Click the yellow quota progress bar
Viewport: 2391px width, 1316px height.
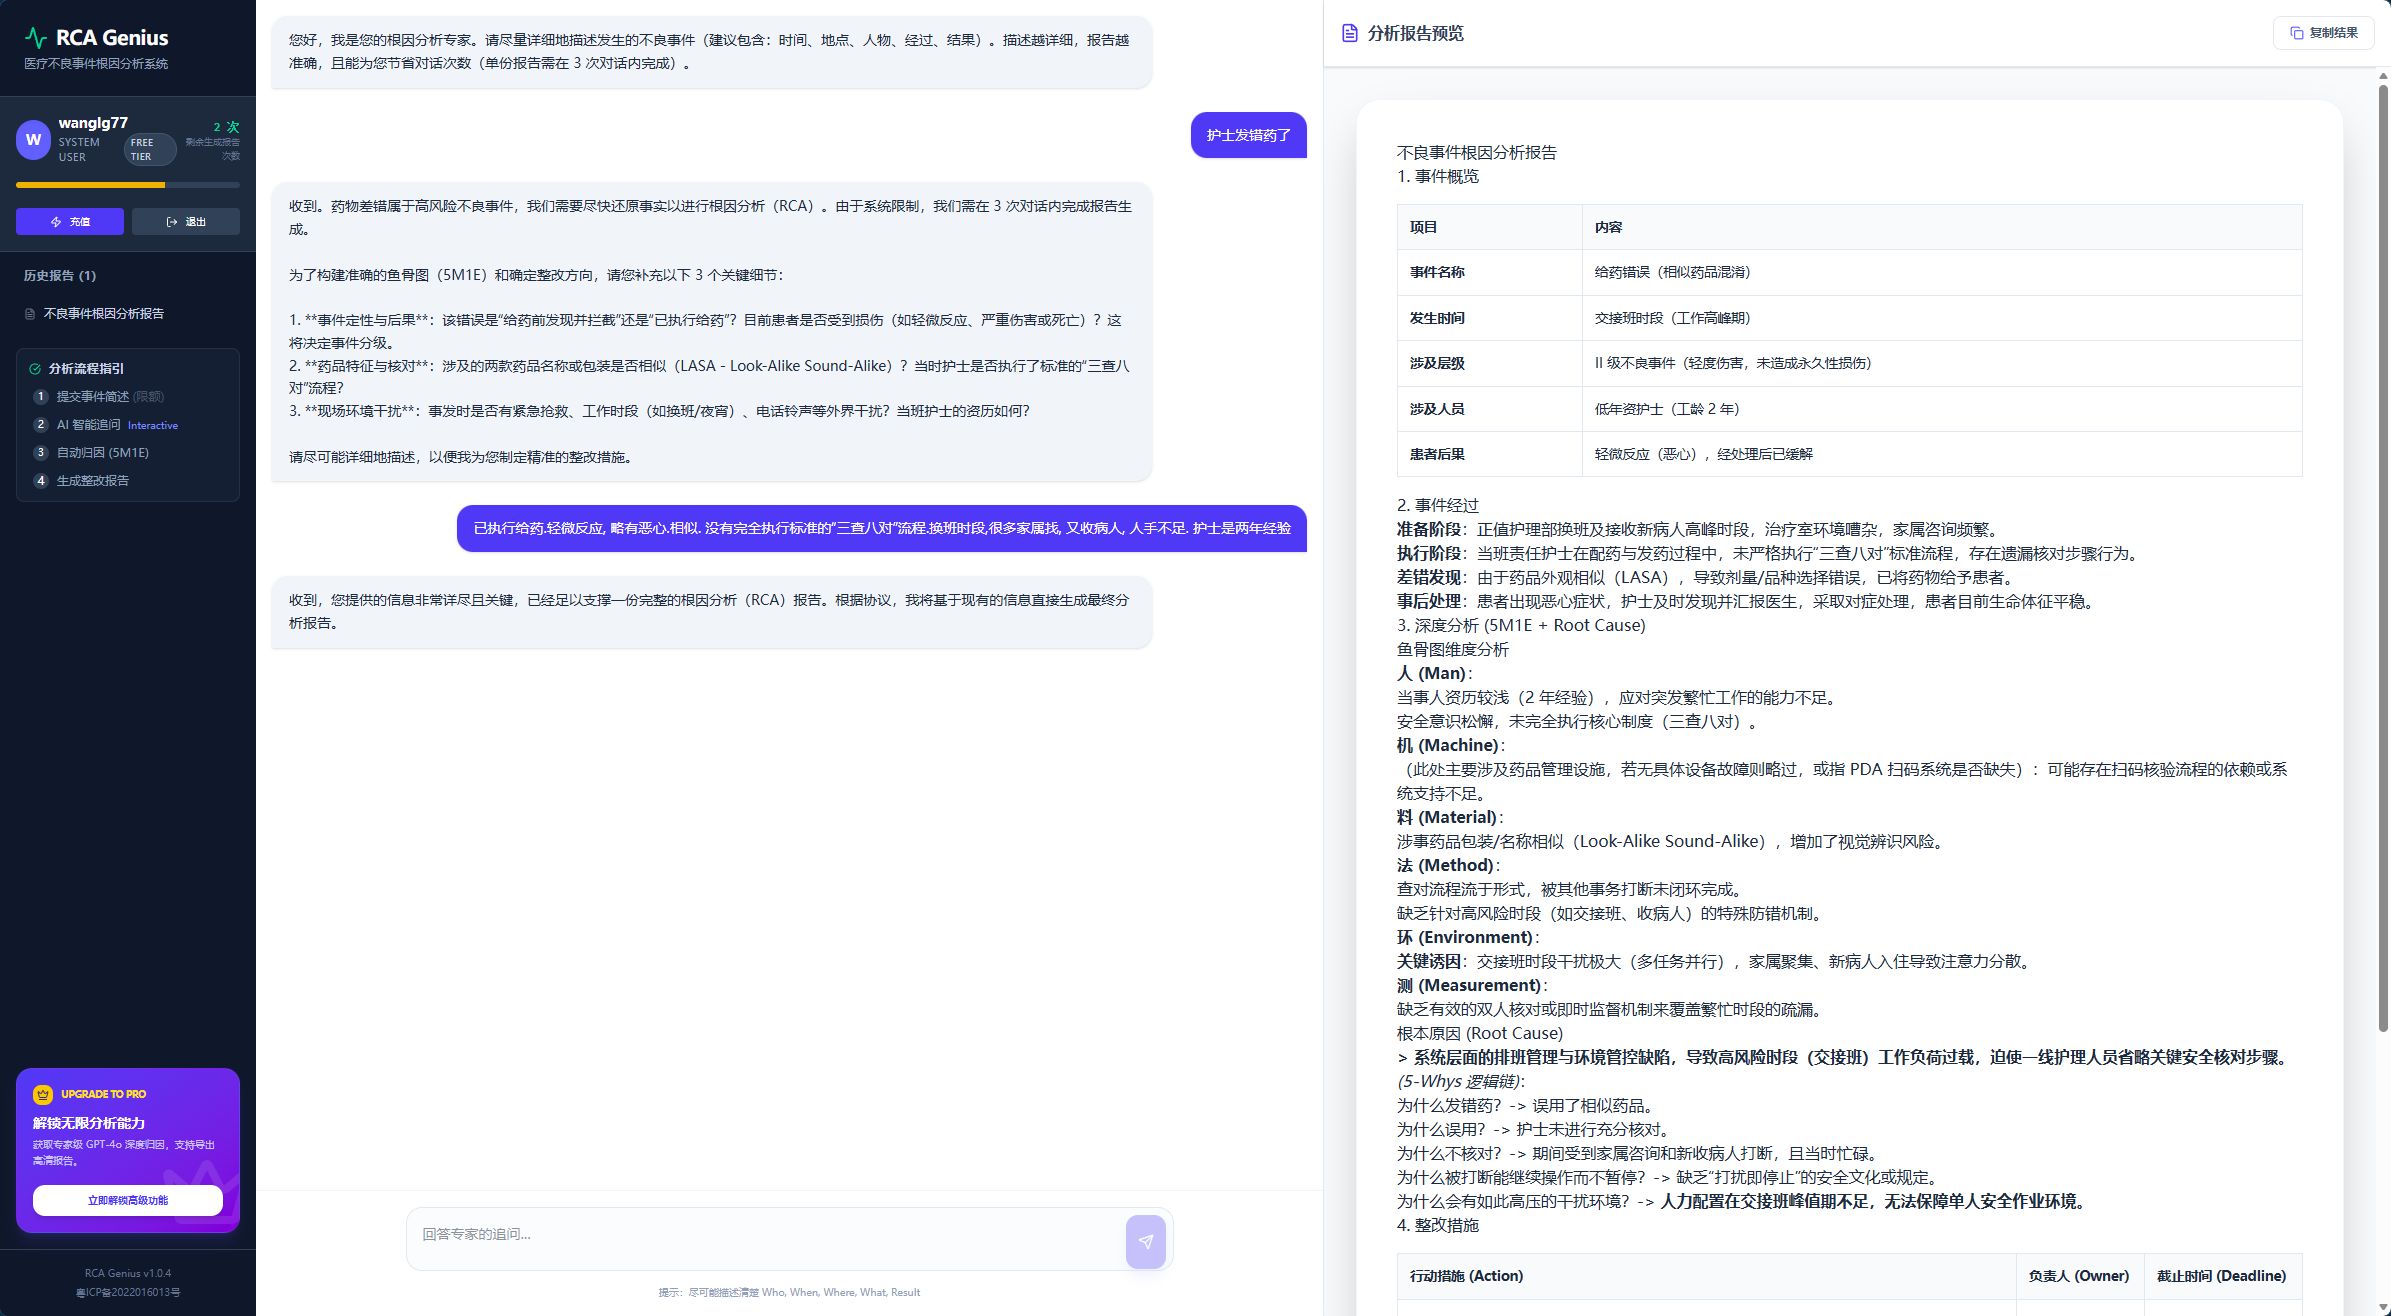pos(90,185)
